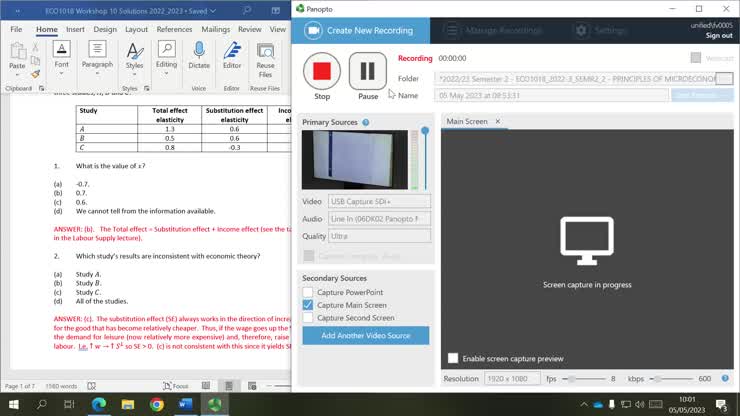Tick Enable screen capture preview
The height and width of the screenshot is (416, 740).
point(454,358)
